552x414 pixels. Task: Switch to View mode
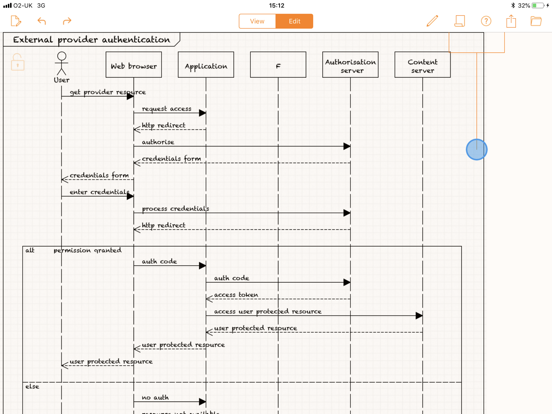pos(257,21)
